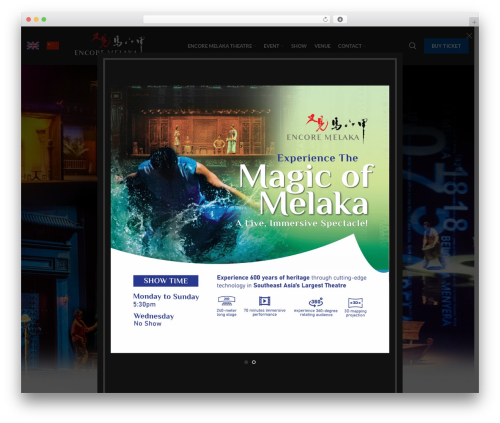Expand the Event menu dropdown
This screenshot has width=500, height=423.
[273, 46]
